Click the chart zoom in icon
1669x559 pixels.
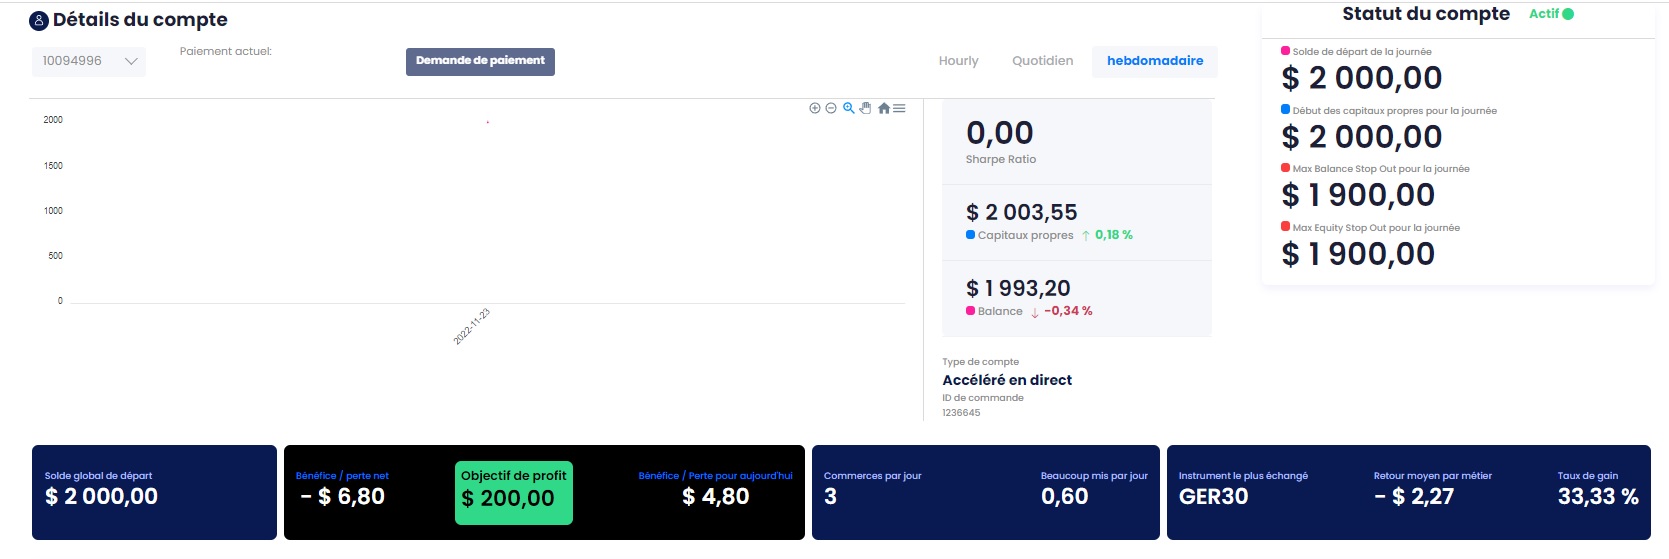pos(815,108)
